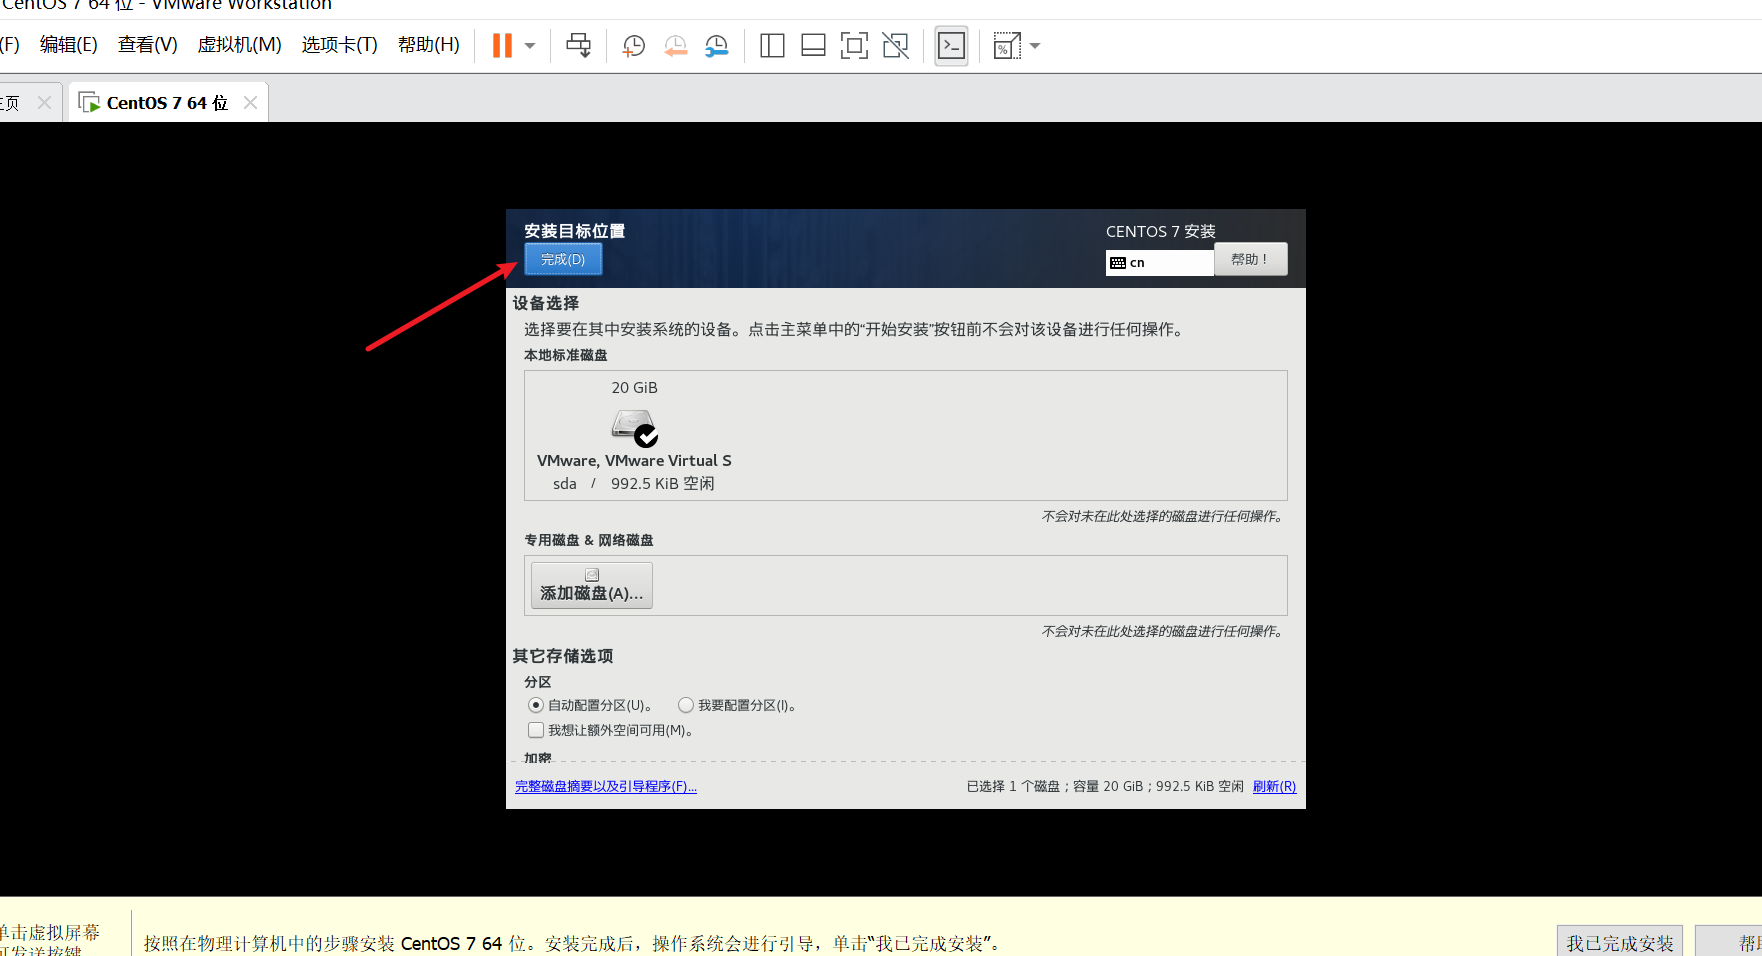Click the cn keyboard layout field
Image resolution: width=1762 pixels, height=956 pixels.
[x=1160, y=262]
